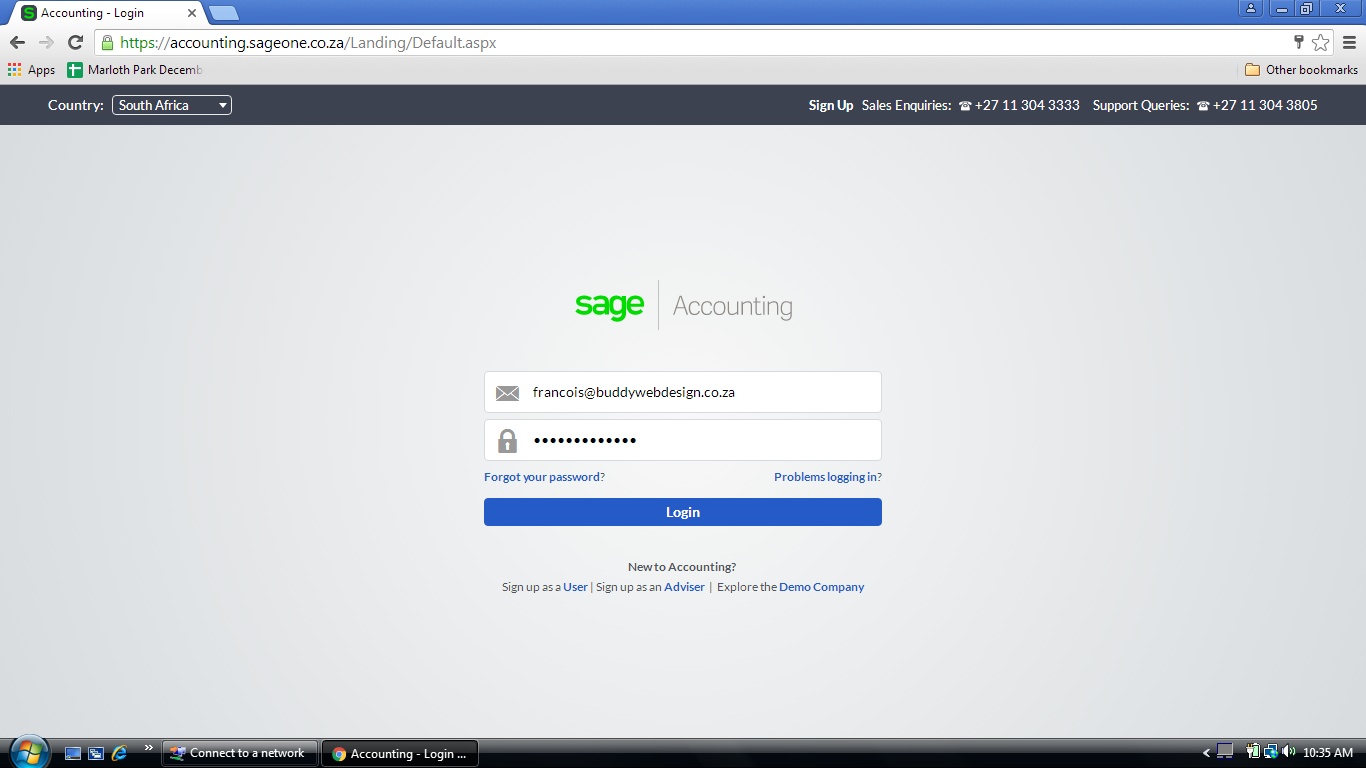1366x768 pixels.
Task: Click the green padlock security icon
Action: (x=107, y=43)
